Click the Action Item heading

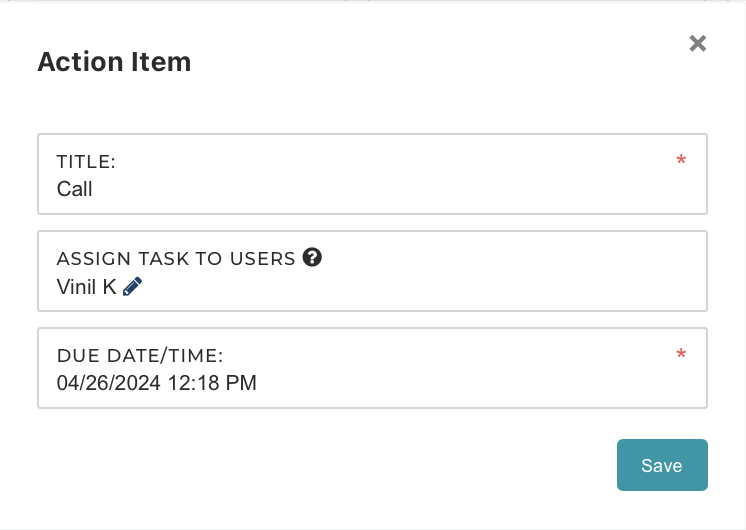(114, 62)
